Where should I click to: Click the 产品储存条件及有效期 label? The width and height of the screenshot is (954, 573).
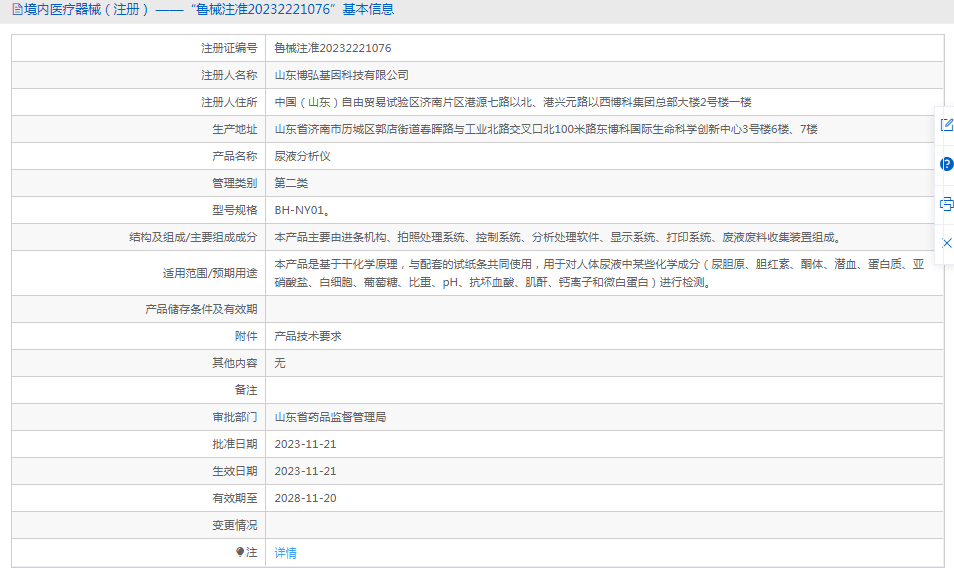click(x=201, y=309)
